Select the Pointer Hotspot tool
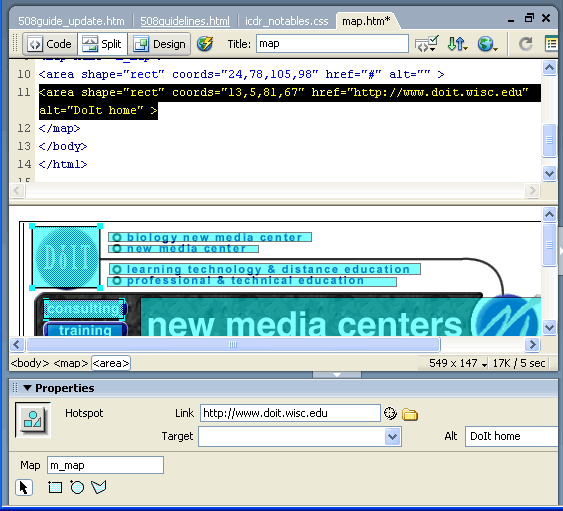Viewport: 563px width, 511px height. (24, 488)
